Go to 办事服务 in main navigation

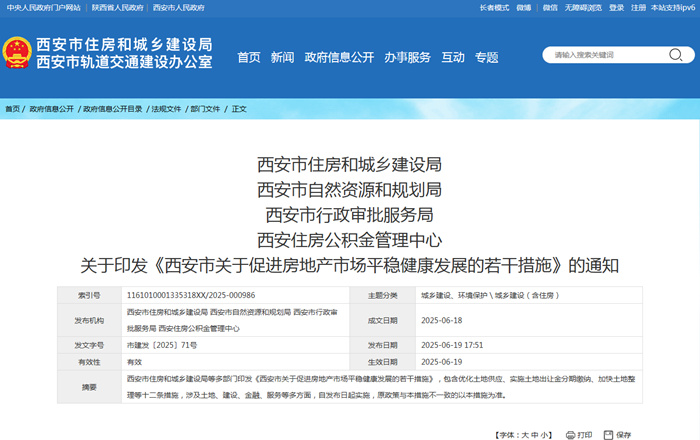click(407, 57)
